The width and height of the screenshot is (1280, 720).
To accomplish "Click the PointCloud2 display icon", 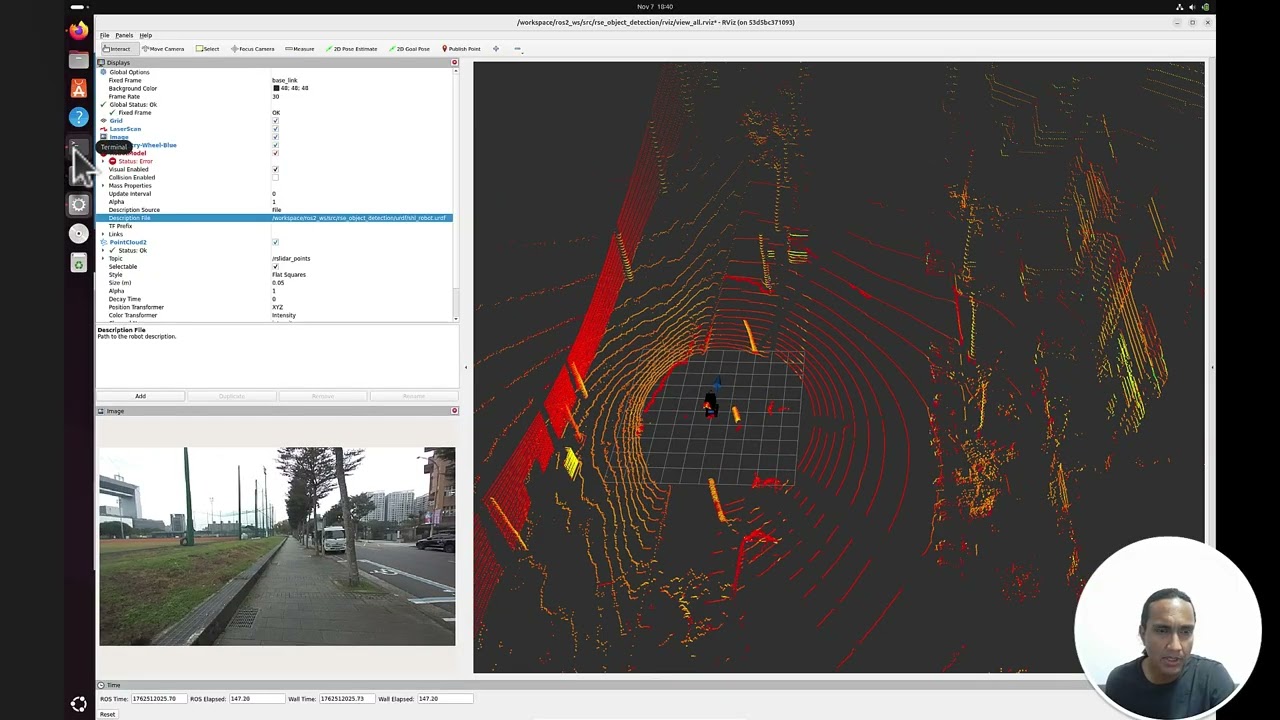I will pyautogui.click(x=103, y=242).
